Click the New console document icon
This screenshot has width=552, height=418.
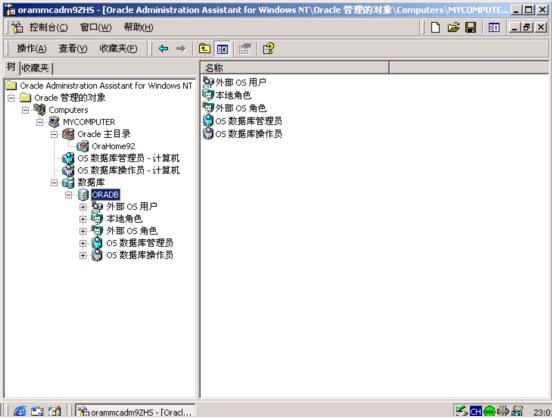point(435,27)
